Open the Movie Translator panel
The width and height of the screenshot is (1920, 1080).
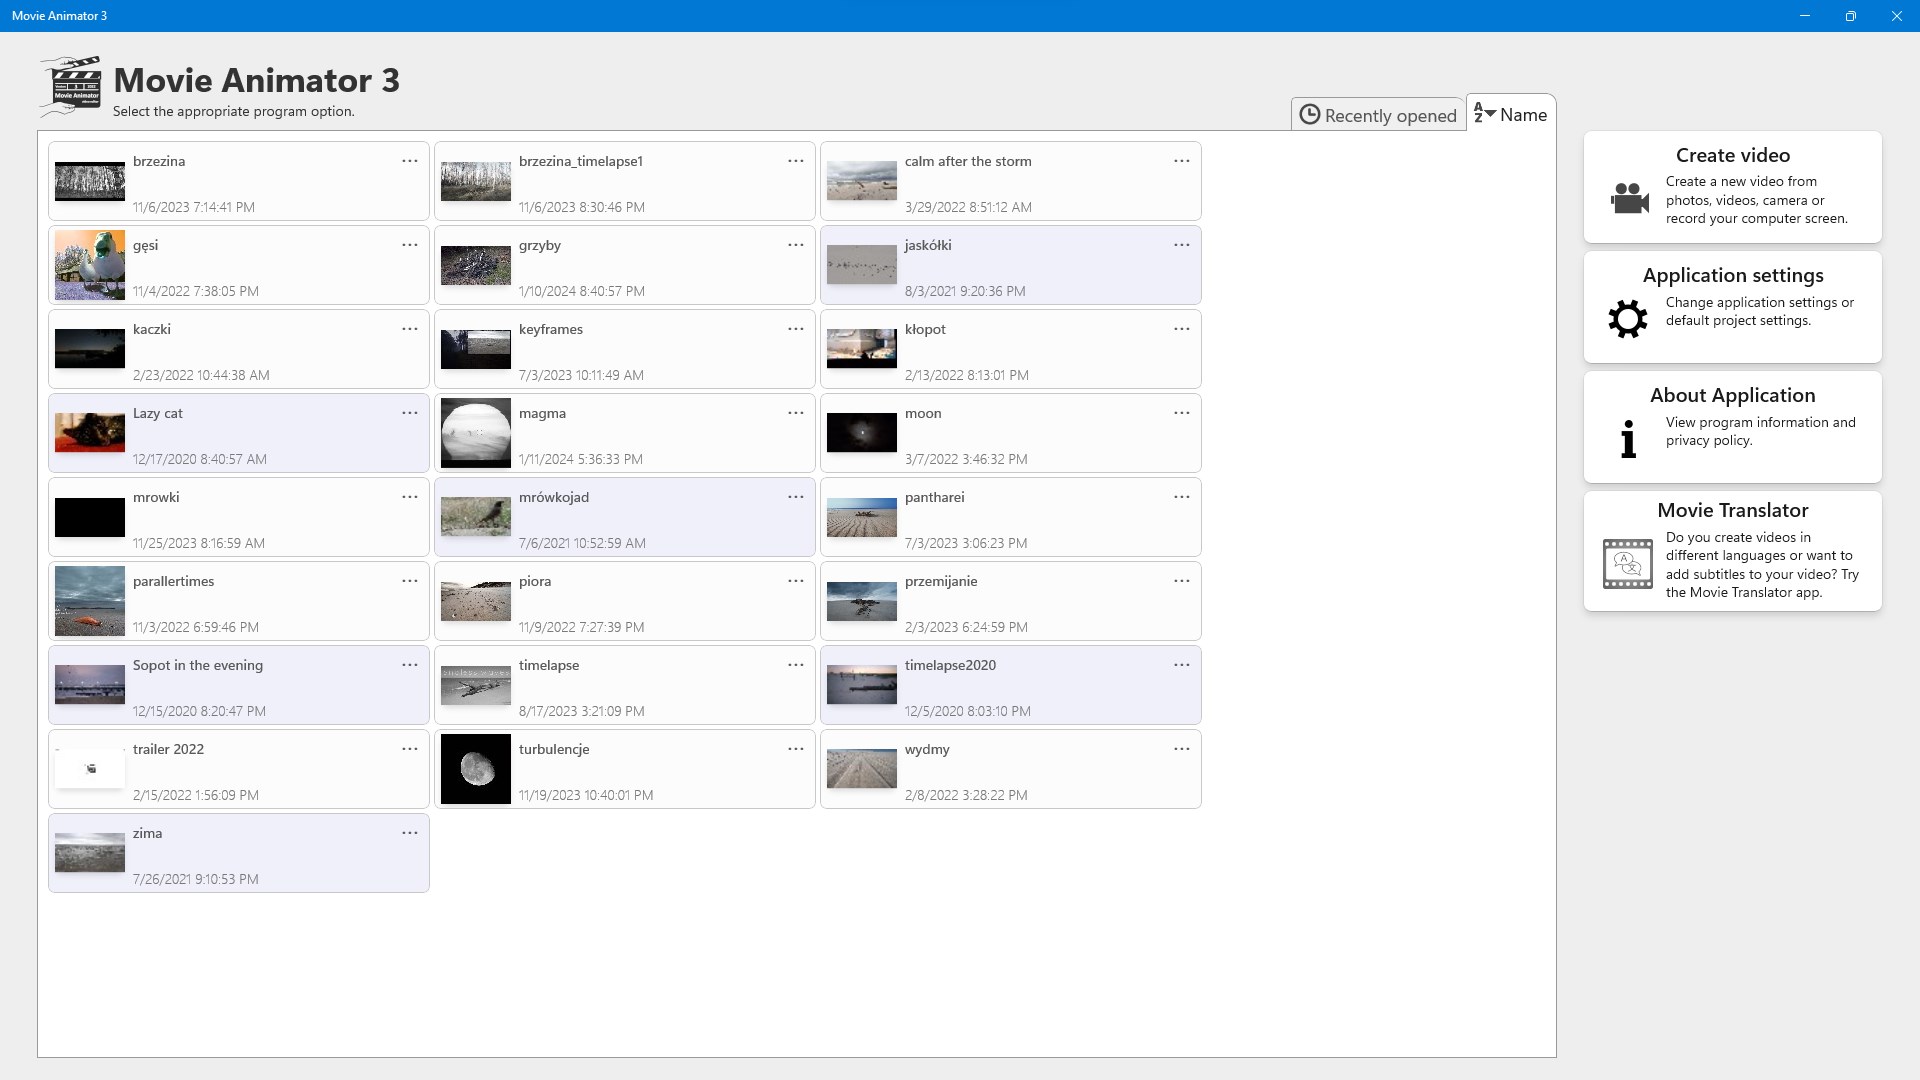coord(1731,551)
